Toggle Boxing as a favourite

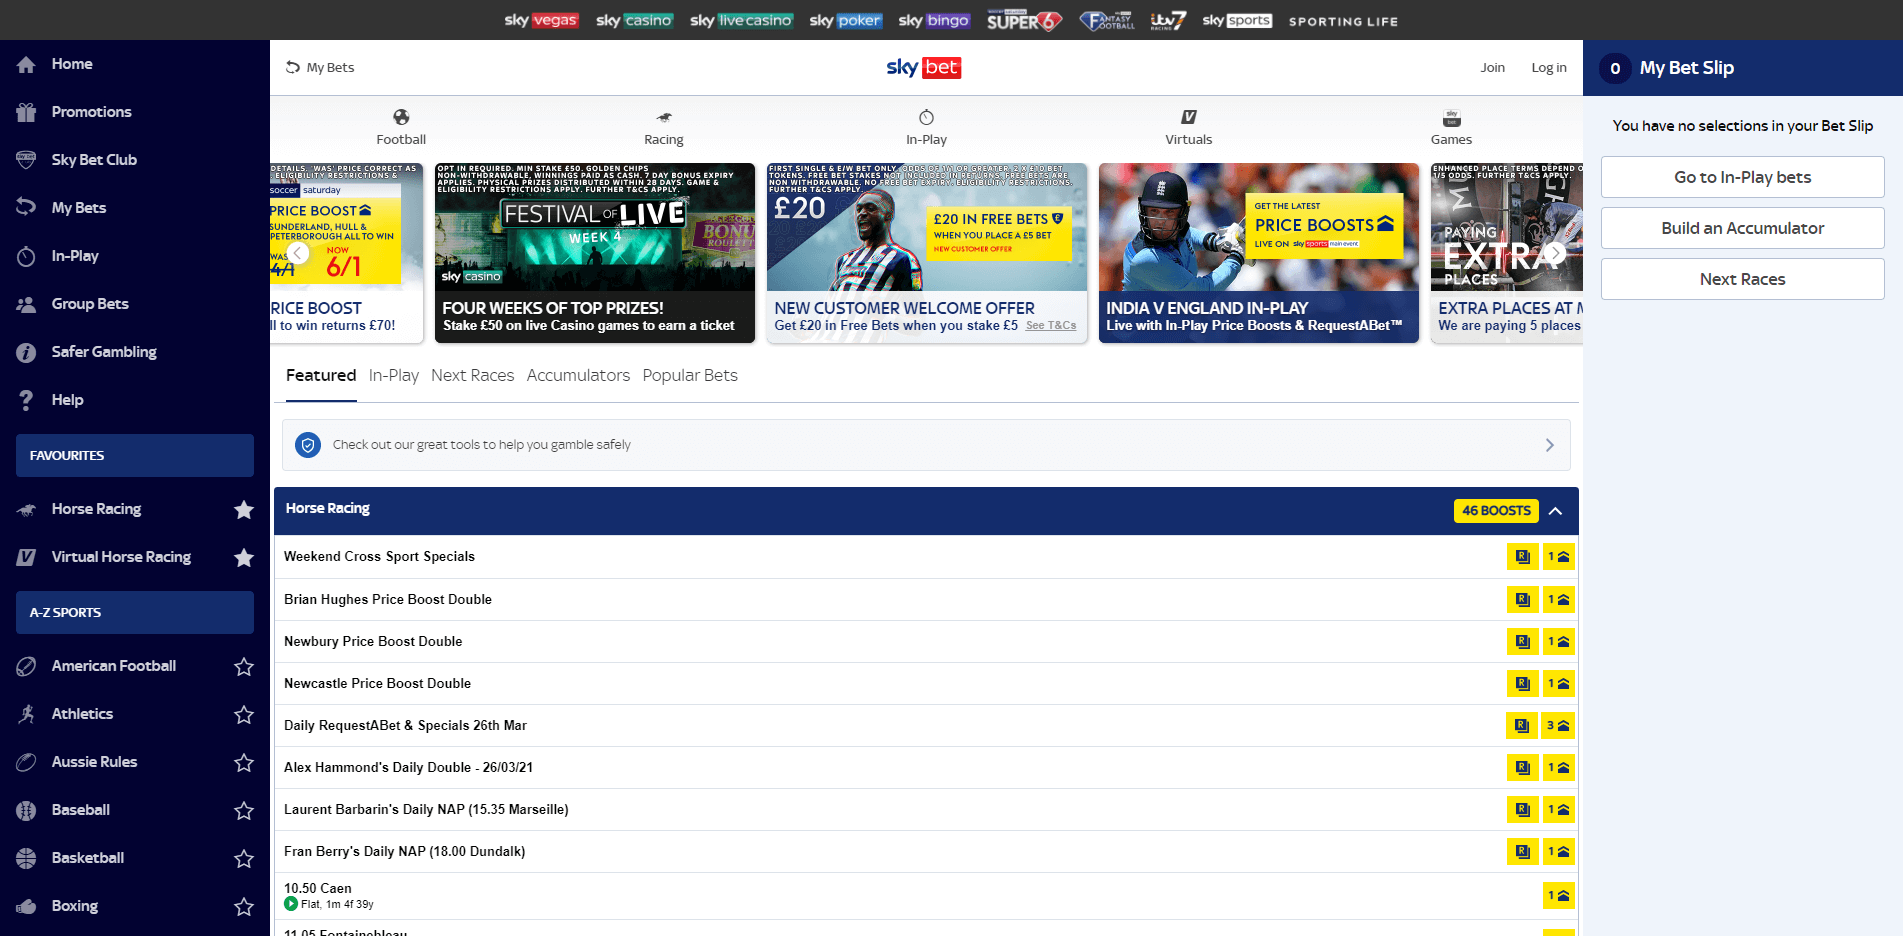click(244, 906)
